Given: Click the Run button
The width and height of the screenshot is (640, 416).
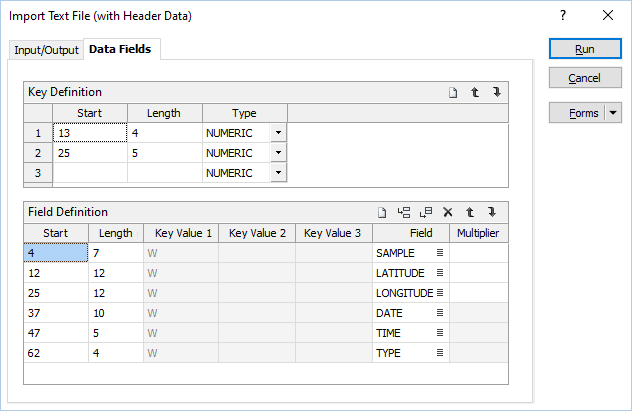Looking at the screenshot, I should coord(585,49).
